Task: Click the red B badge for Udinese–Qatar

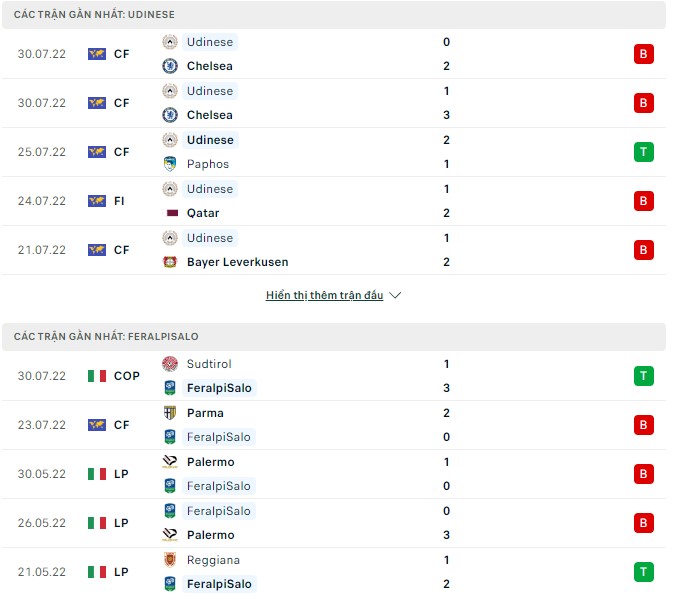Action: coord(643,201)
